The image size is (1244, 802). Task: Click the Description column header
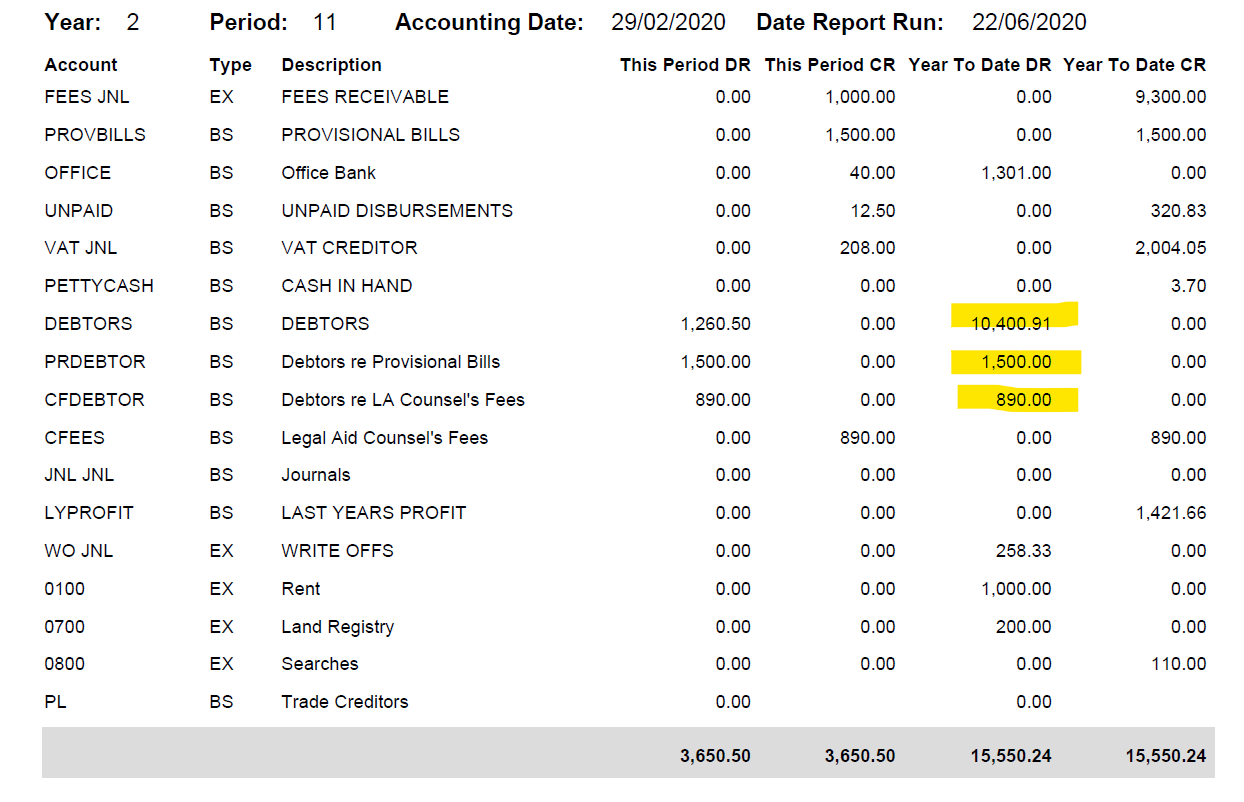[x=329, y=64]
